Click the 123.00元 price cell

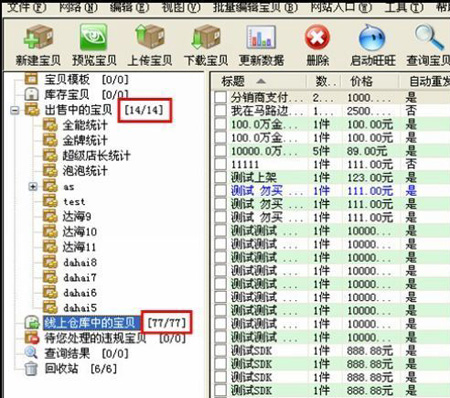tap(370, 177)
